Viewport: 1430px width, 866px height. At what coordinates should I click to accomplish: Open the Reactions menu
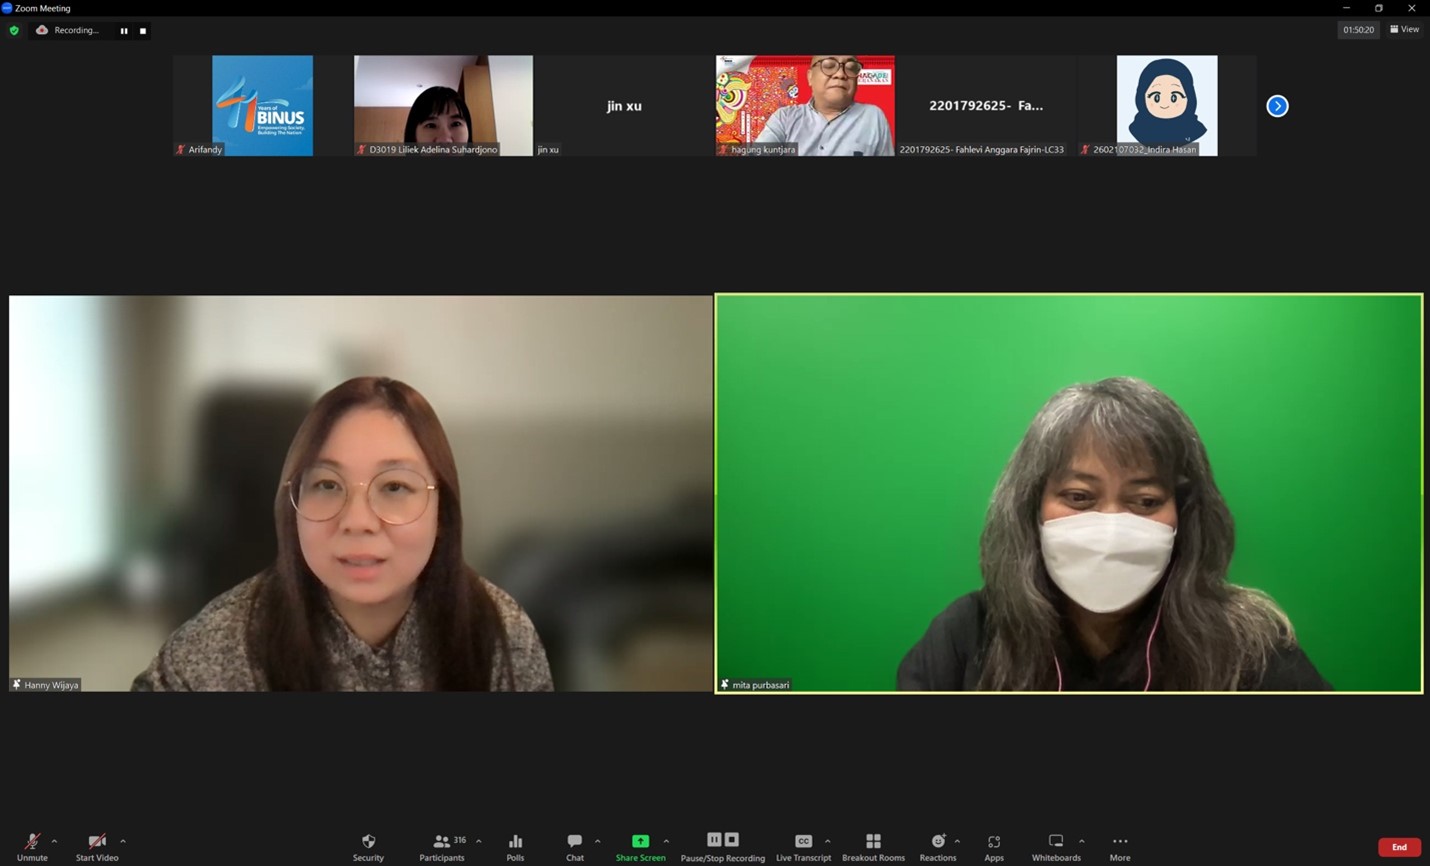[937, 842]
